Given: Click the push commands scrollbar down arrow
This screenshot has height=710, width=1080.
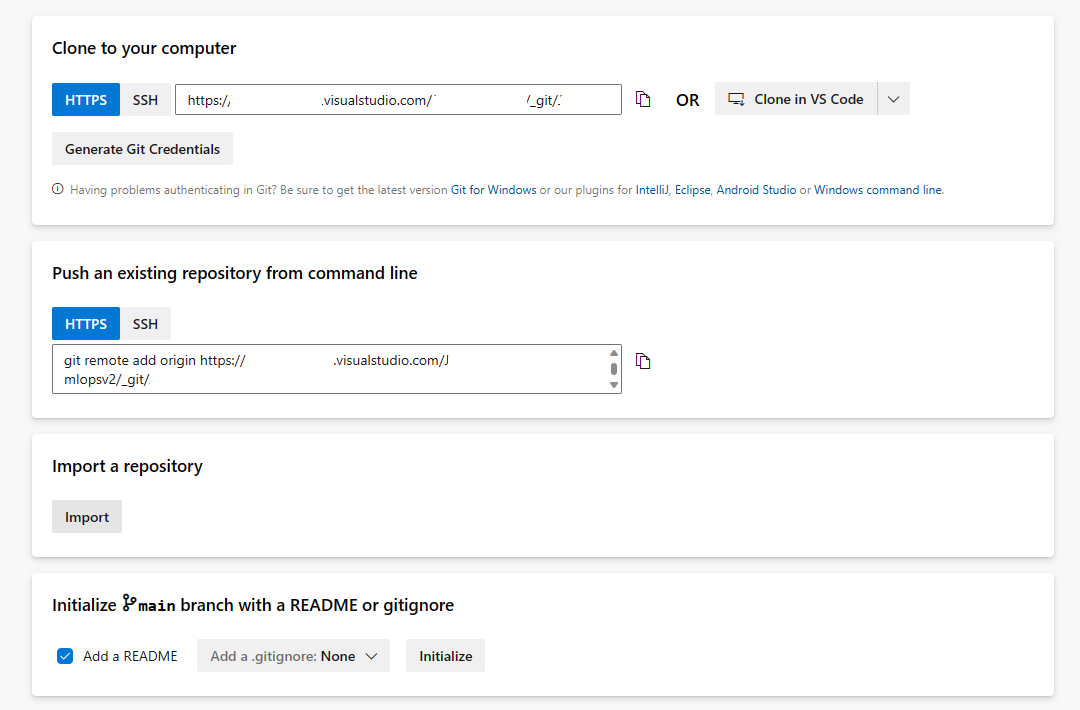Looking at the screenshot, I should [614, 385].
